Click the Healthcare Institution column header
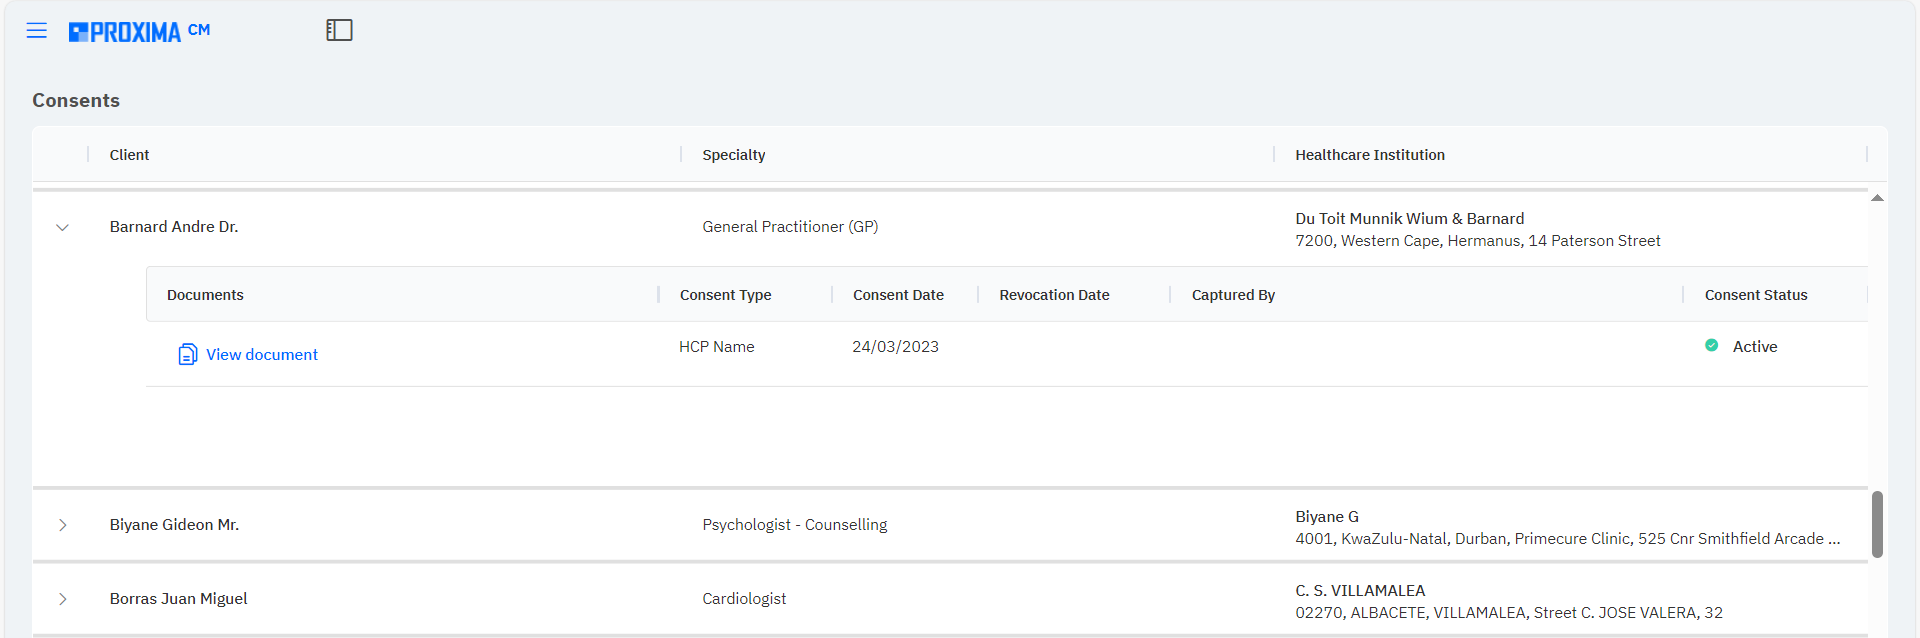 click(x=1369, y=155)
